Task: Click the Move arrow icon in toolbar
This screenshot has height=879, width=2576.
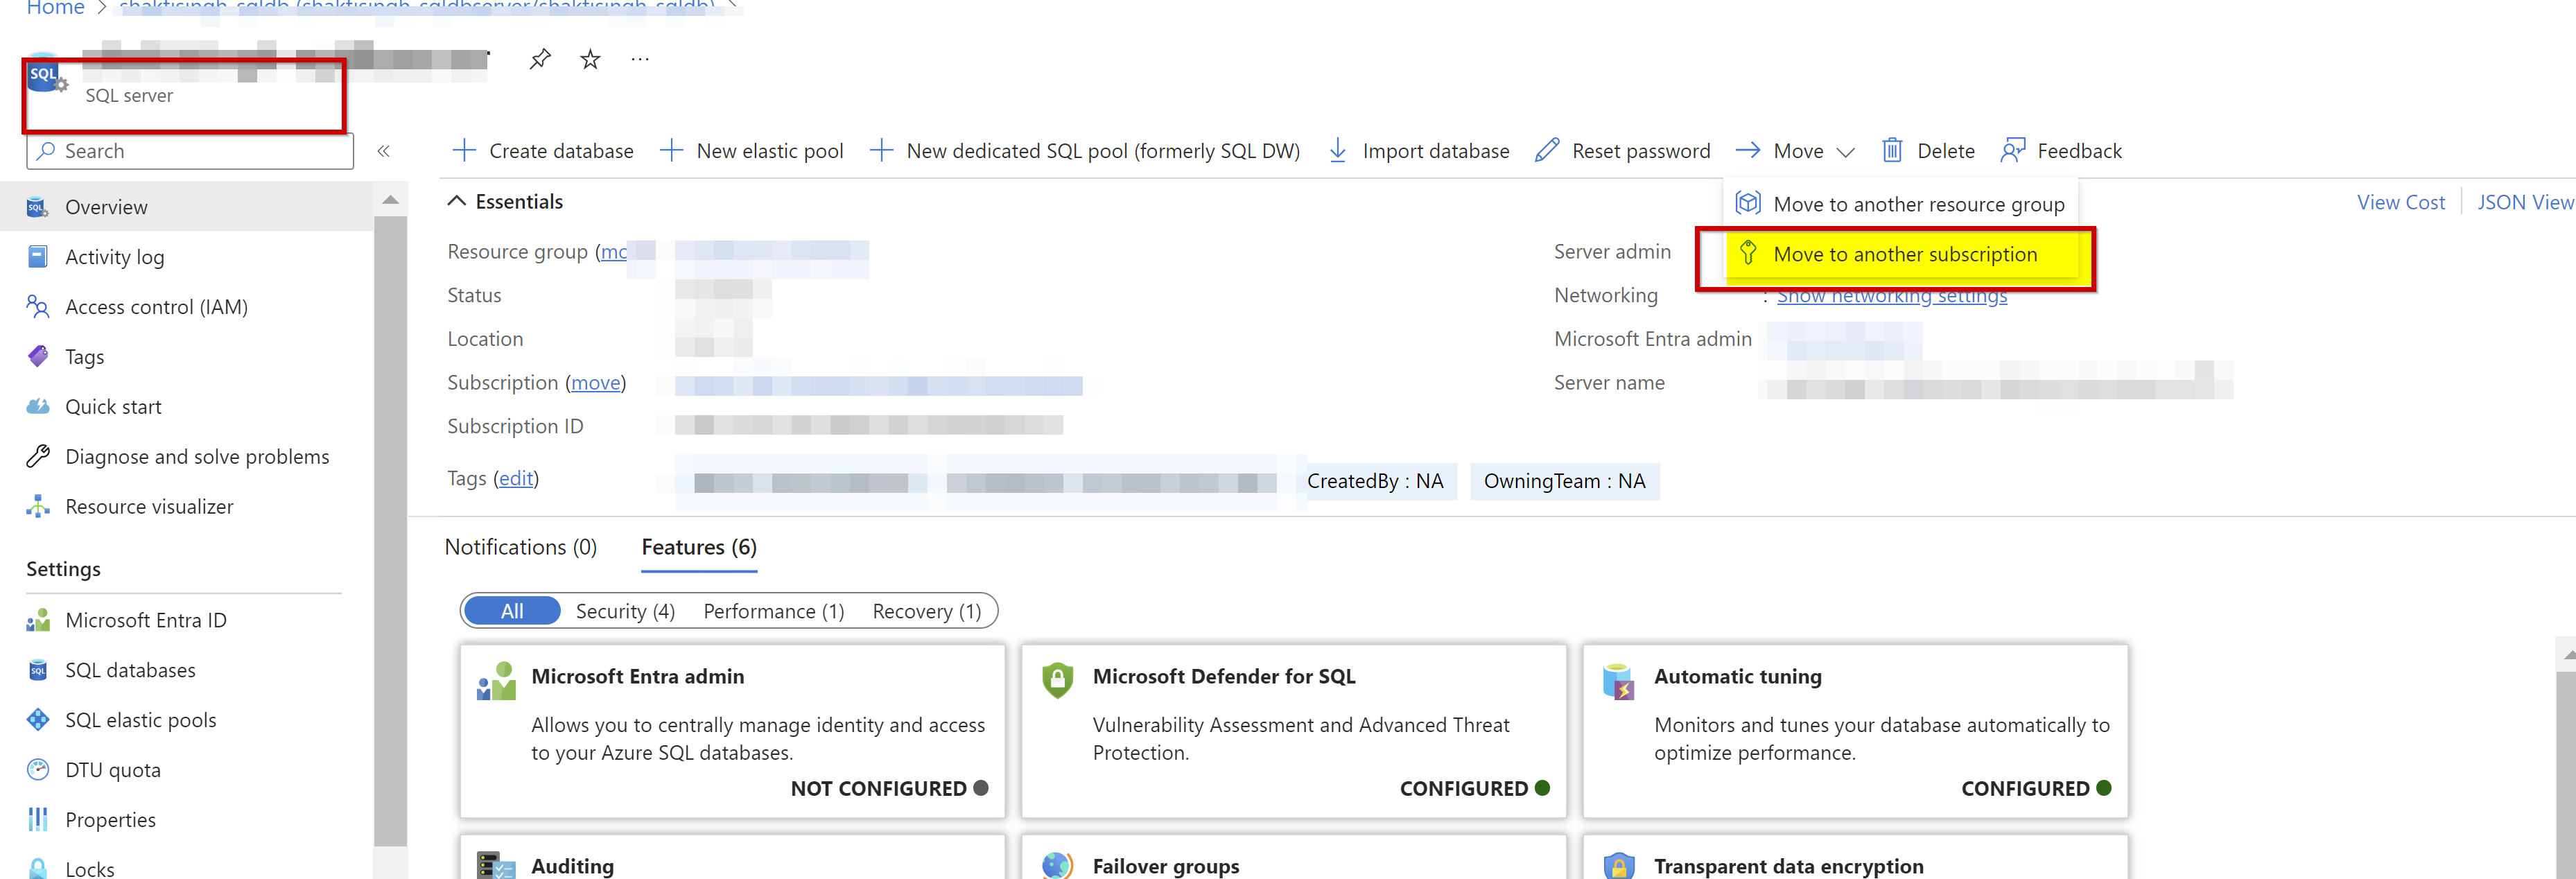Action: [x=1748, y=151]
